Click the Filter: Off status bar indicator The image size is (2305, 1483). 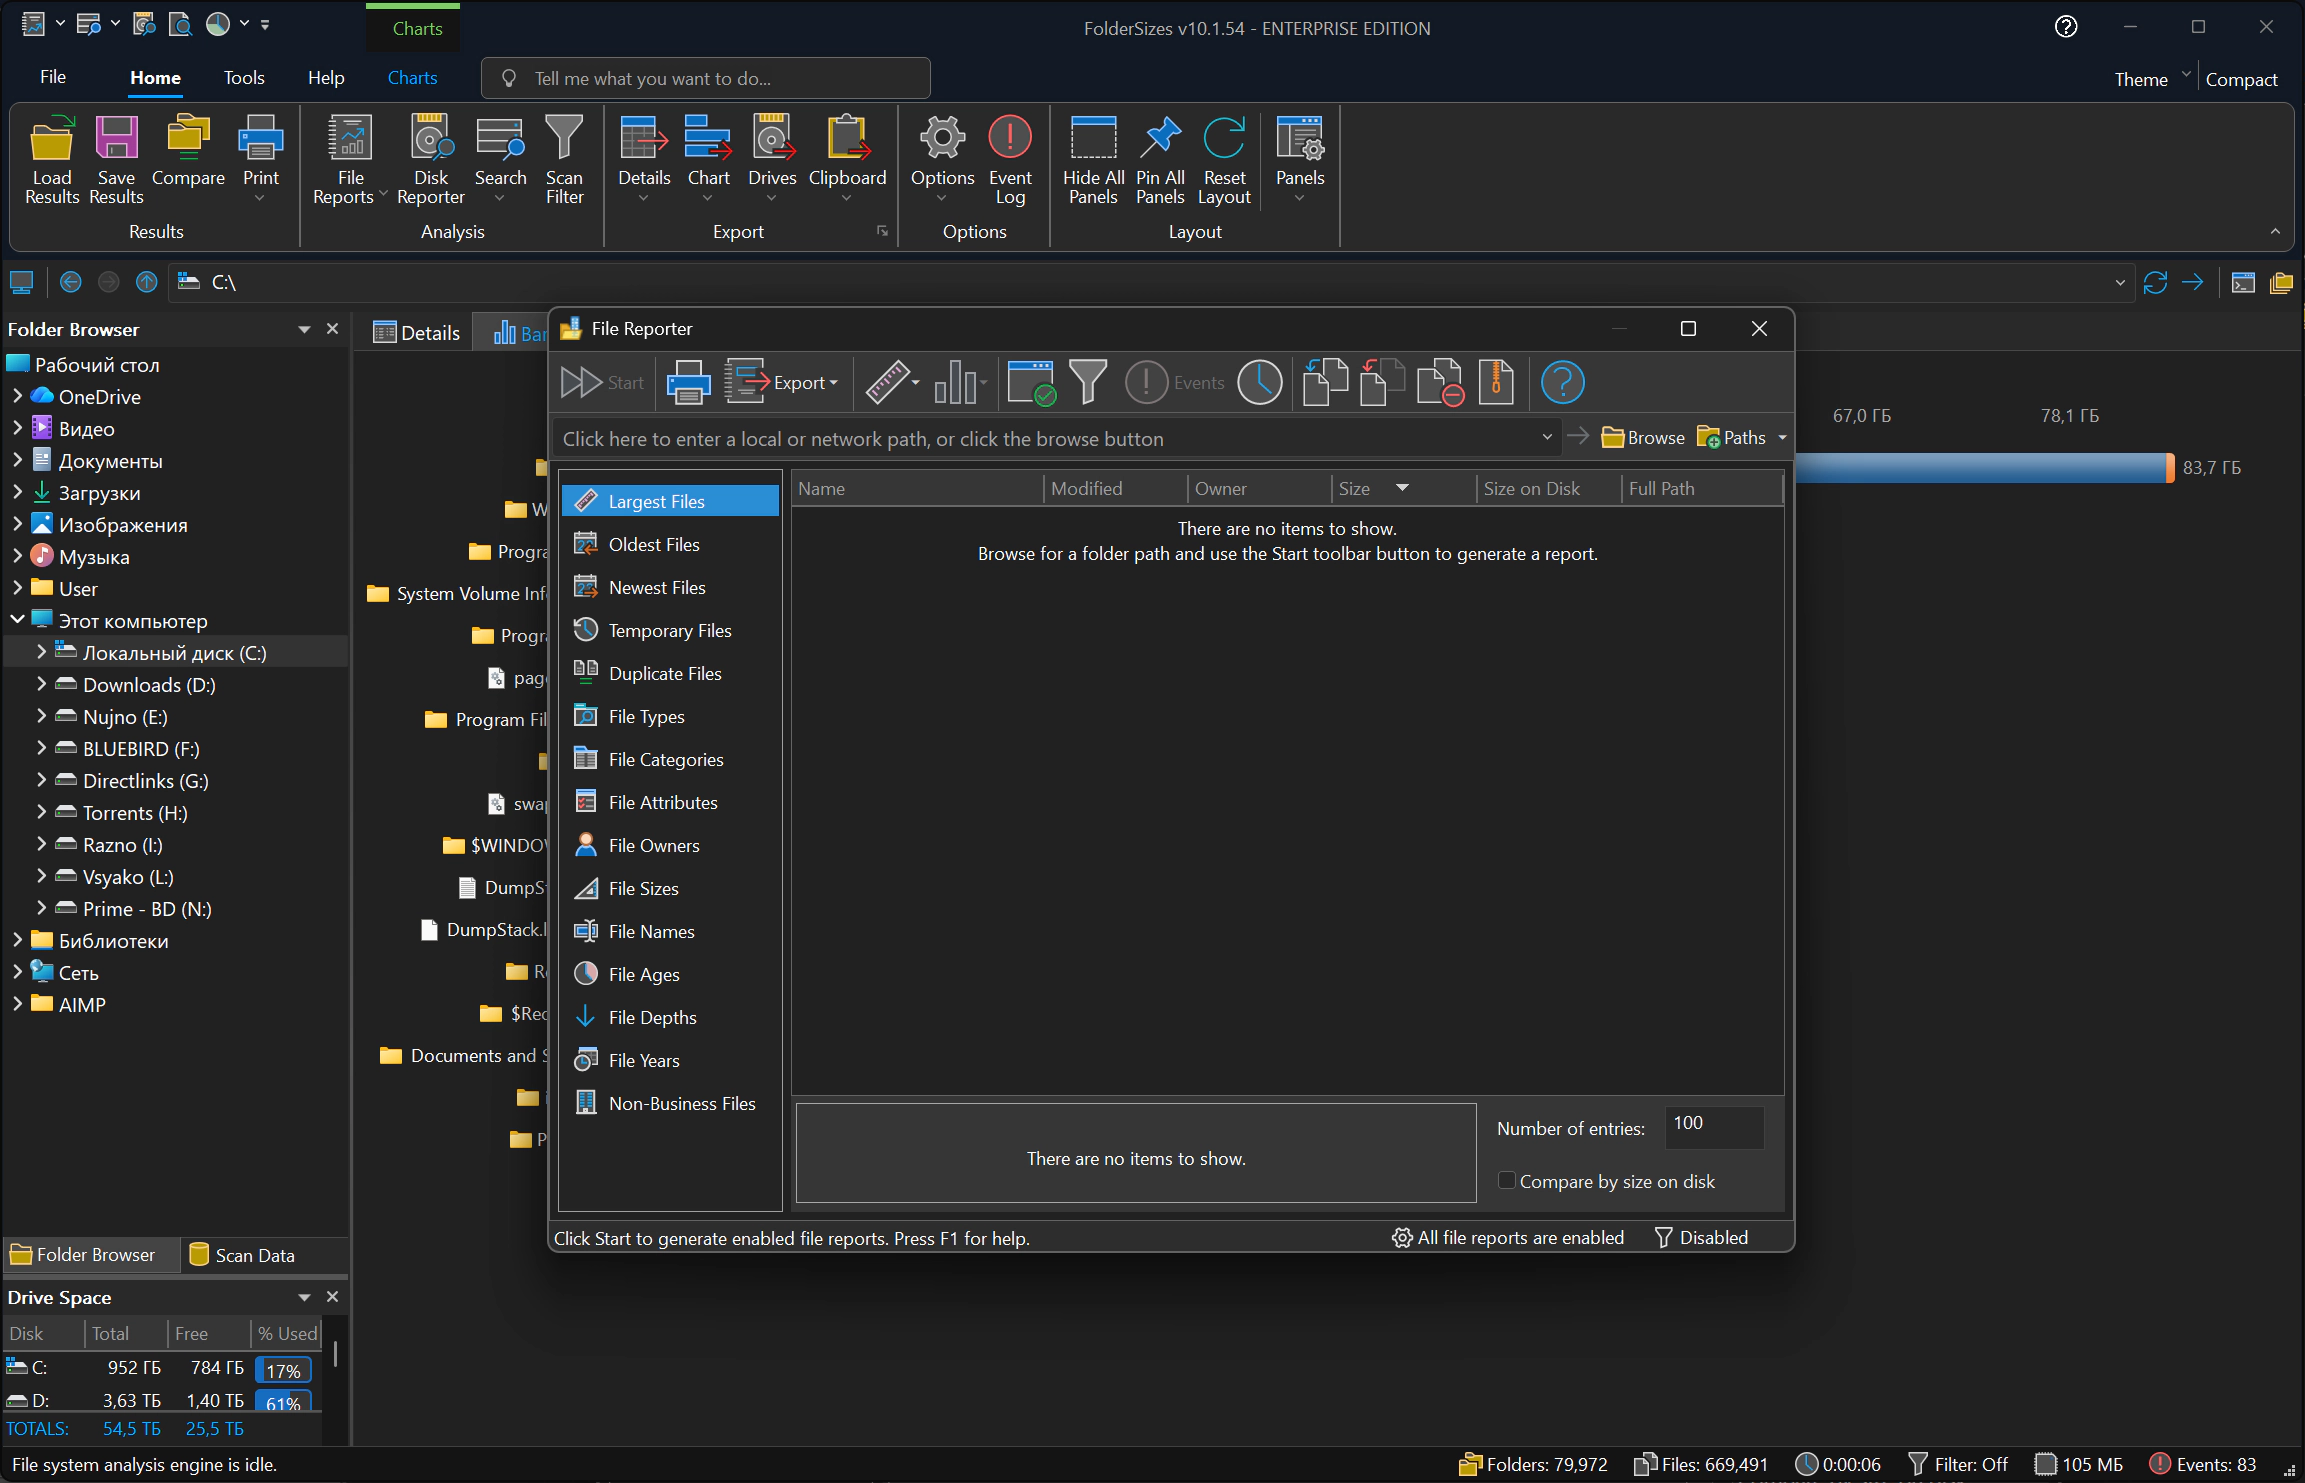[x=1958, y=1464]
